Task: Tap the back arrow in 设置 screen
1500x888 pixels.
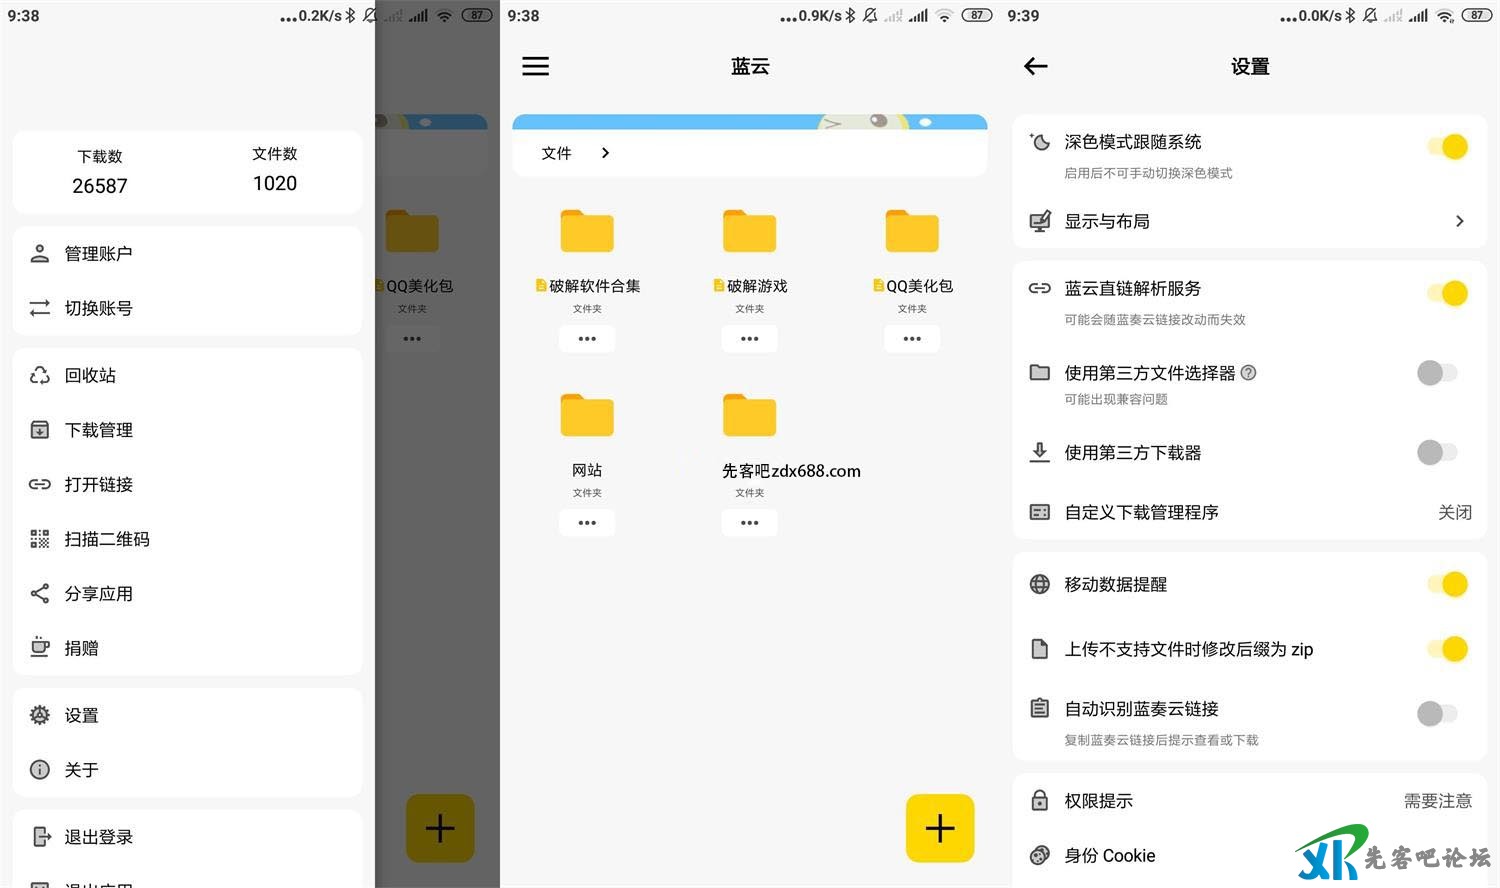Action: point(1036,67)
